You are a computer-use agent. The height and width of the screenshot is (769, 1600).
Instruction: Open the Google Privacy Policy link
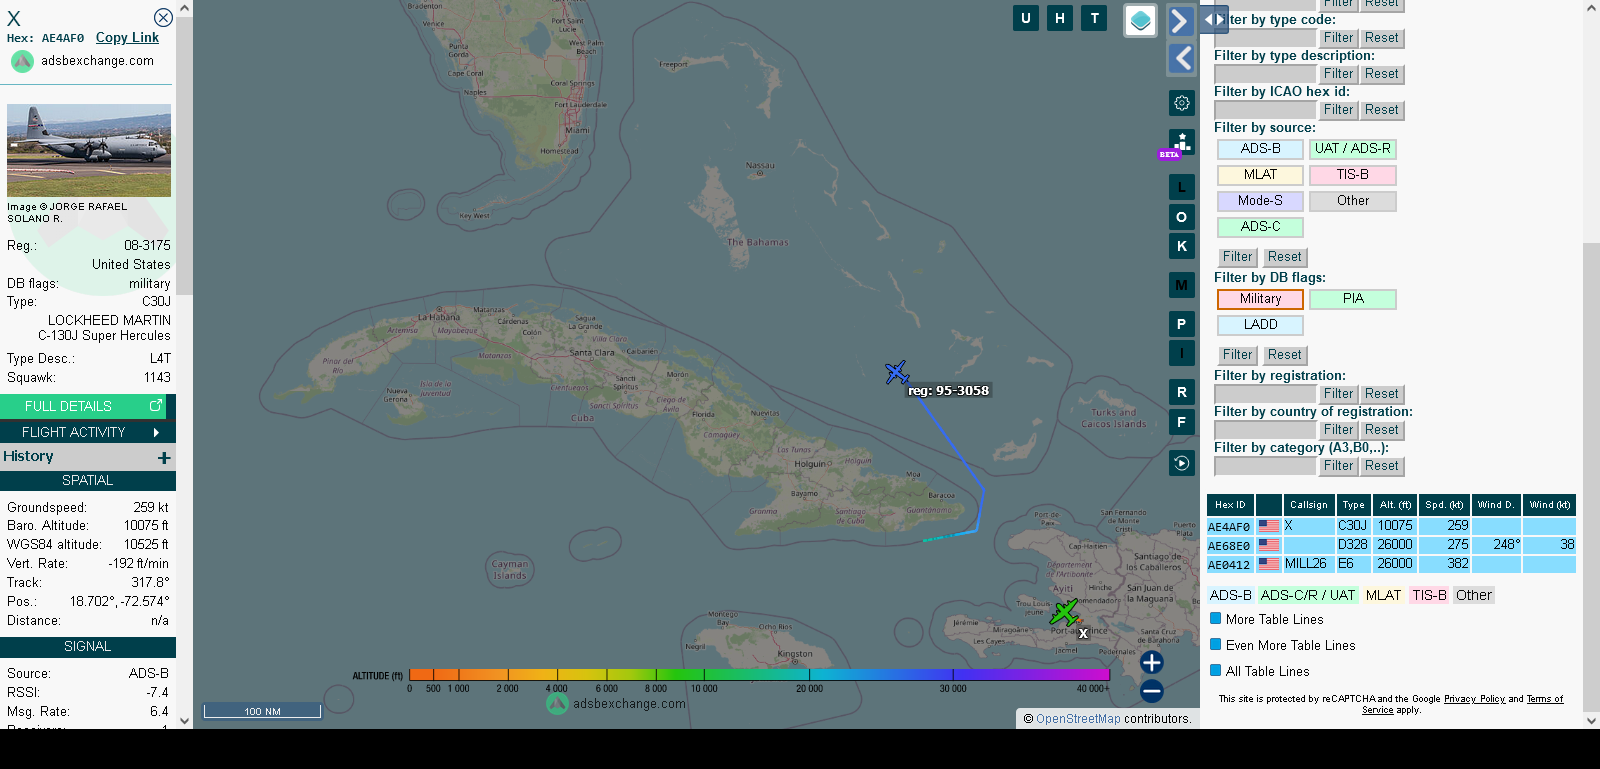click(x=1474, y=699)
